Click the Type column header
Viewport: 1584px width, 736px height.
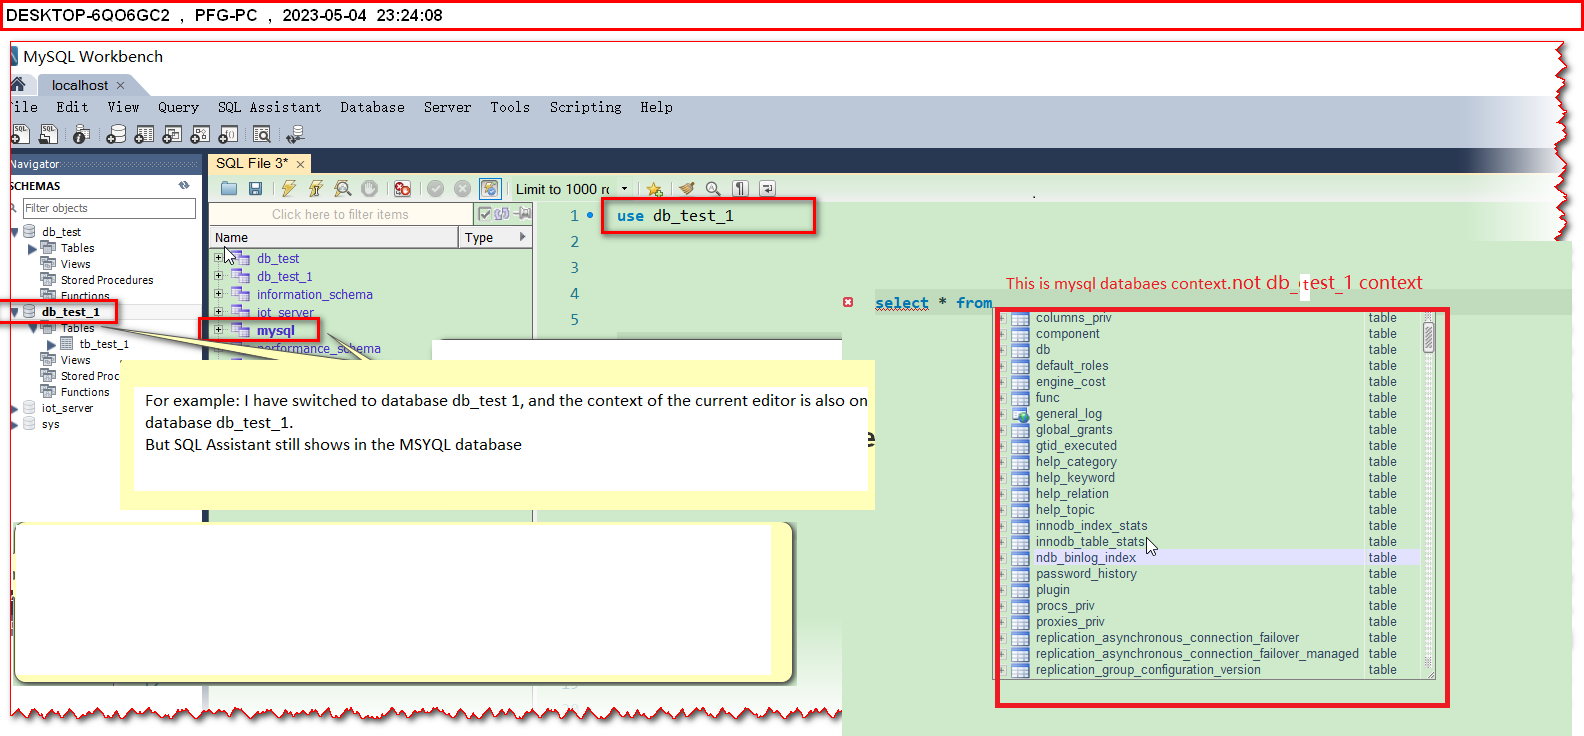(495, 237)
